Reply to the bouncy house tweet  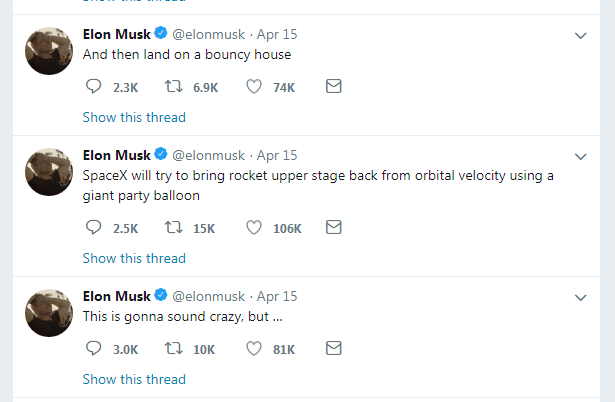point(93,87)
